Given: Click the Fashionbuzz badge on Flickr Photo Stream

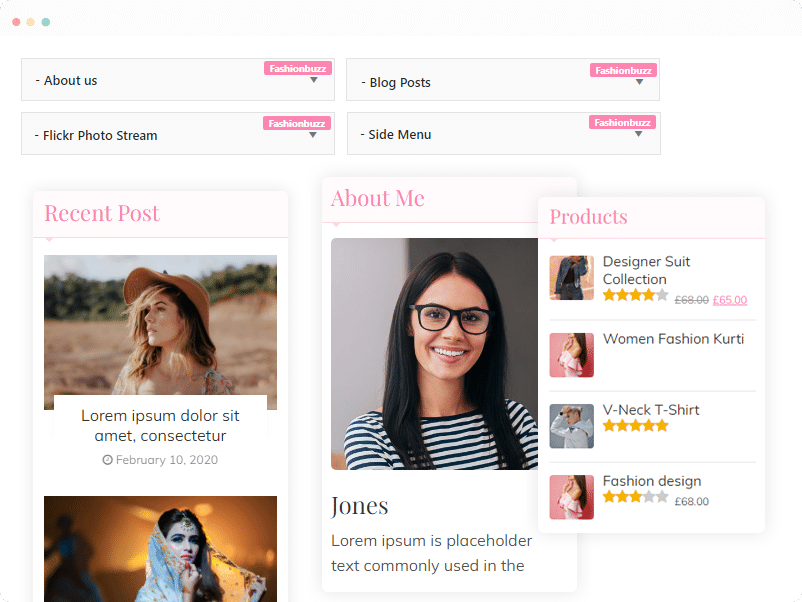Looking at the screenshot, I should 297,123.
